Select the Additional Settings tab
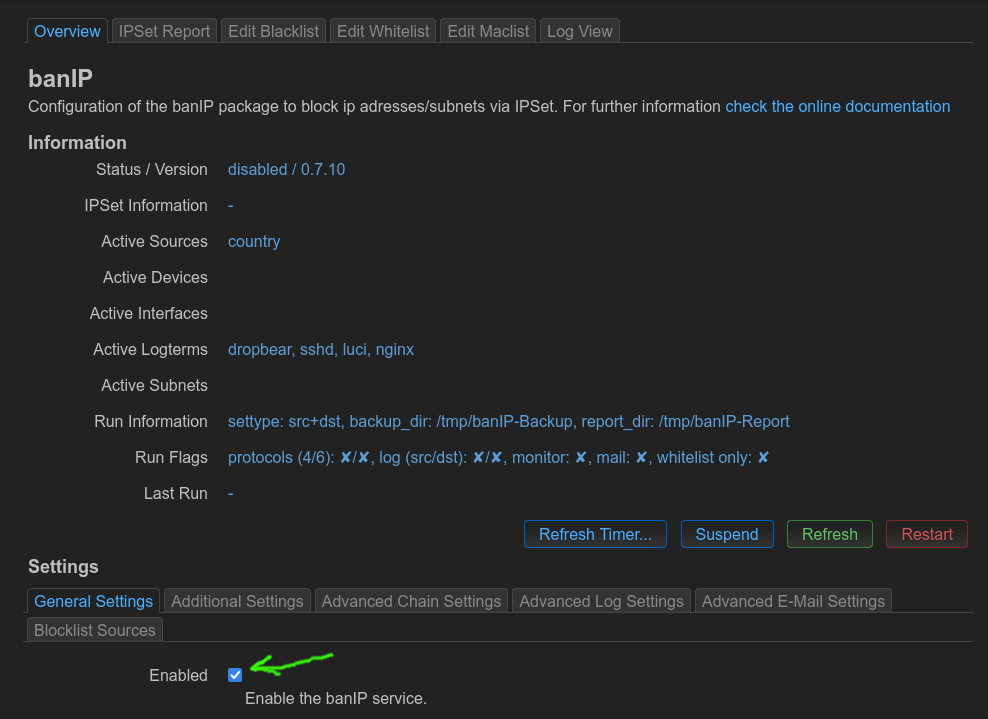 pyautogui.click(x=237, y=600)
